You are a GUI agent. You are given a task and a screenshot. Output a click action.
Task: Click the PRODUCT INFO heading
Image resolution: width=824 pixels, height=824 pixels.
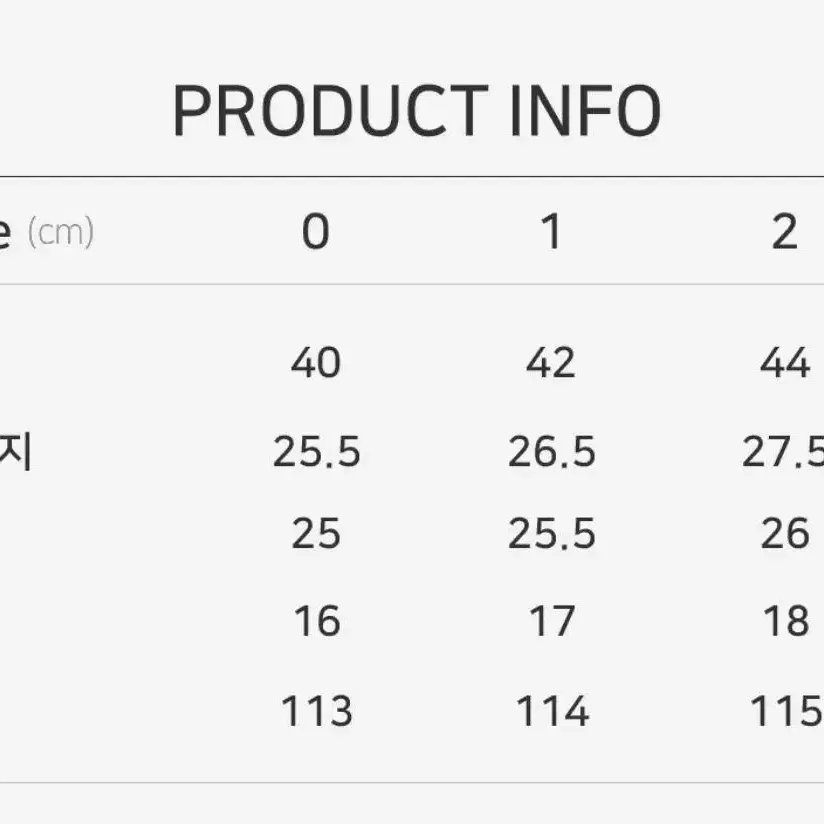[417, 111]
